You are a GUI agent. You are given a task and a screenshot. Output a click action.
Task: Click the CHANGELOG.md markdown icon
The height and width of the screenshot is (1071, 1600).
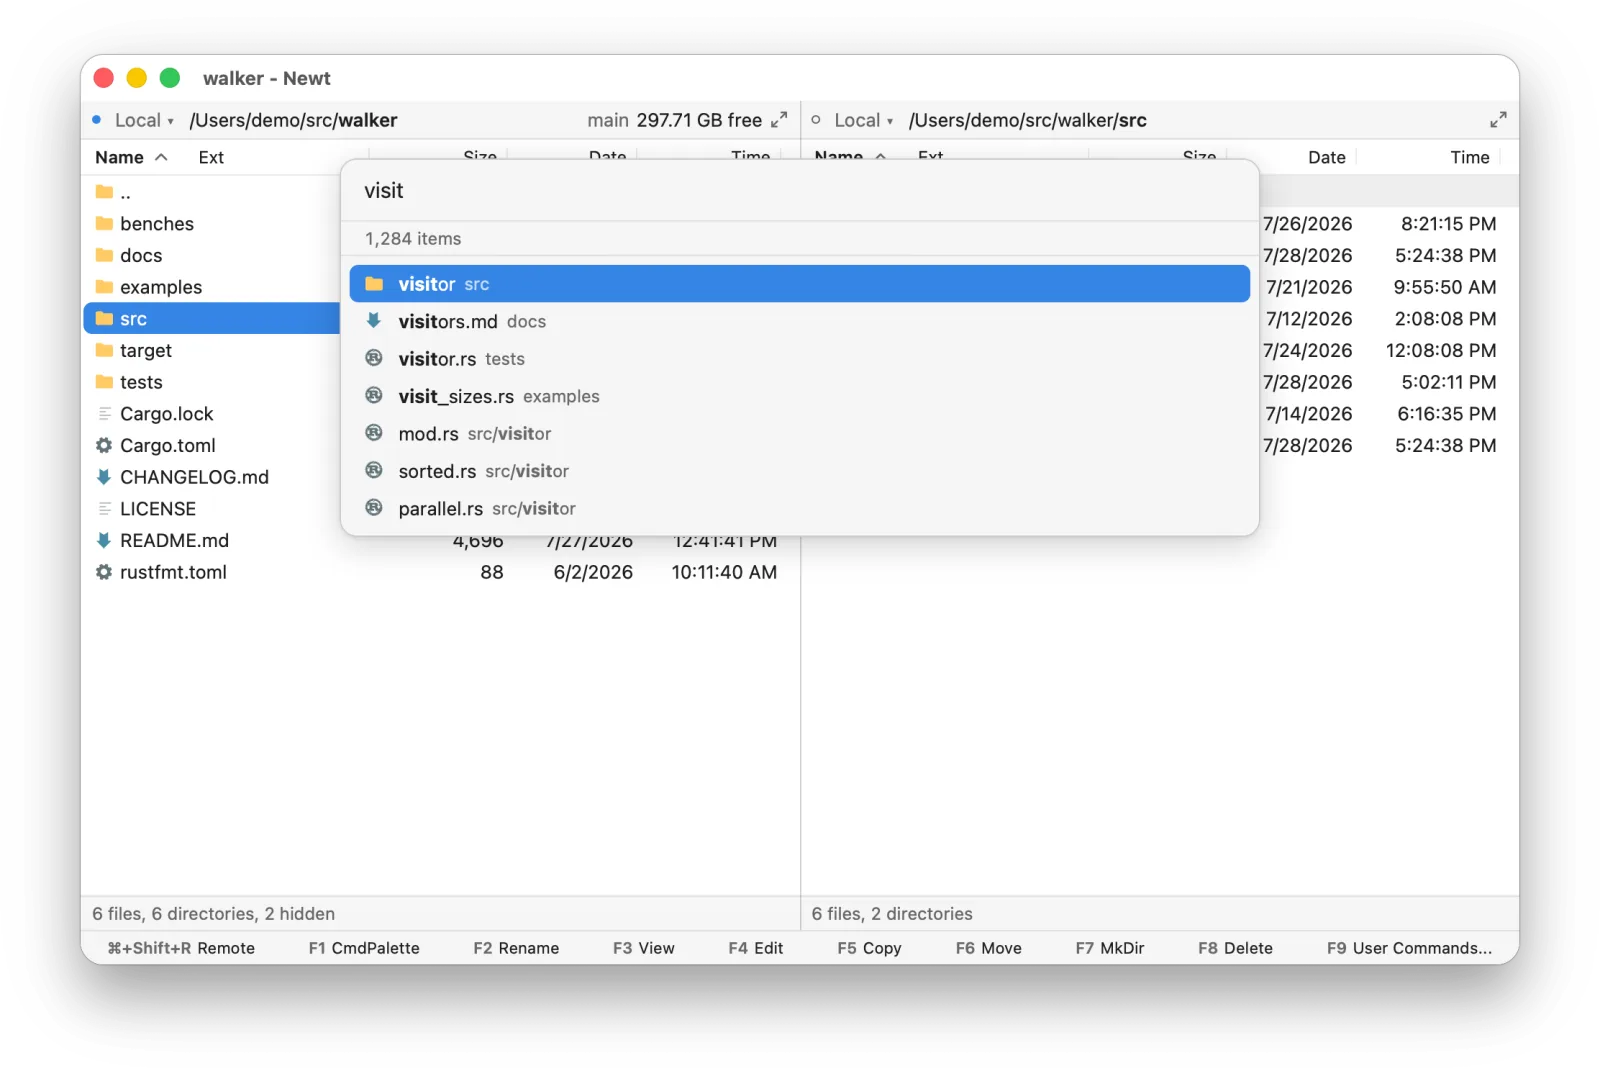tap(104, 477)
